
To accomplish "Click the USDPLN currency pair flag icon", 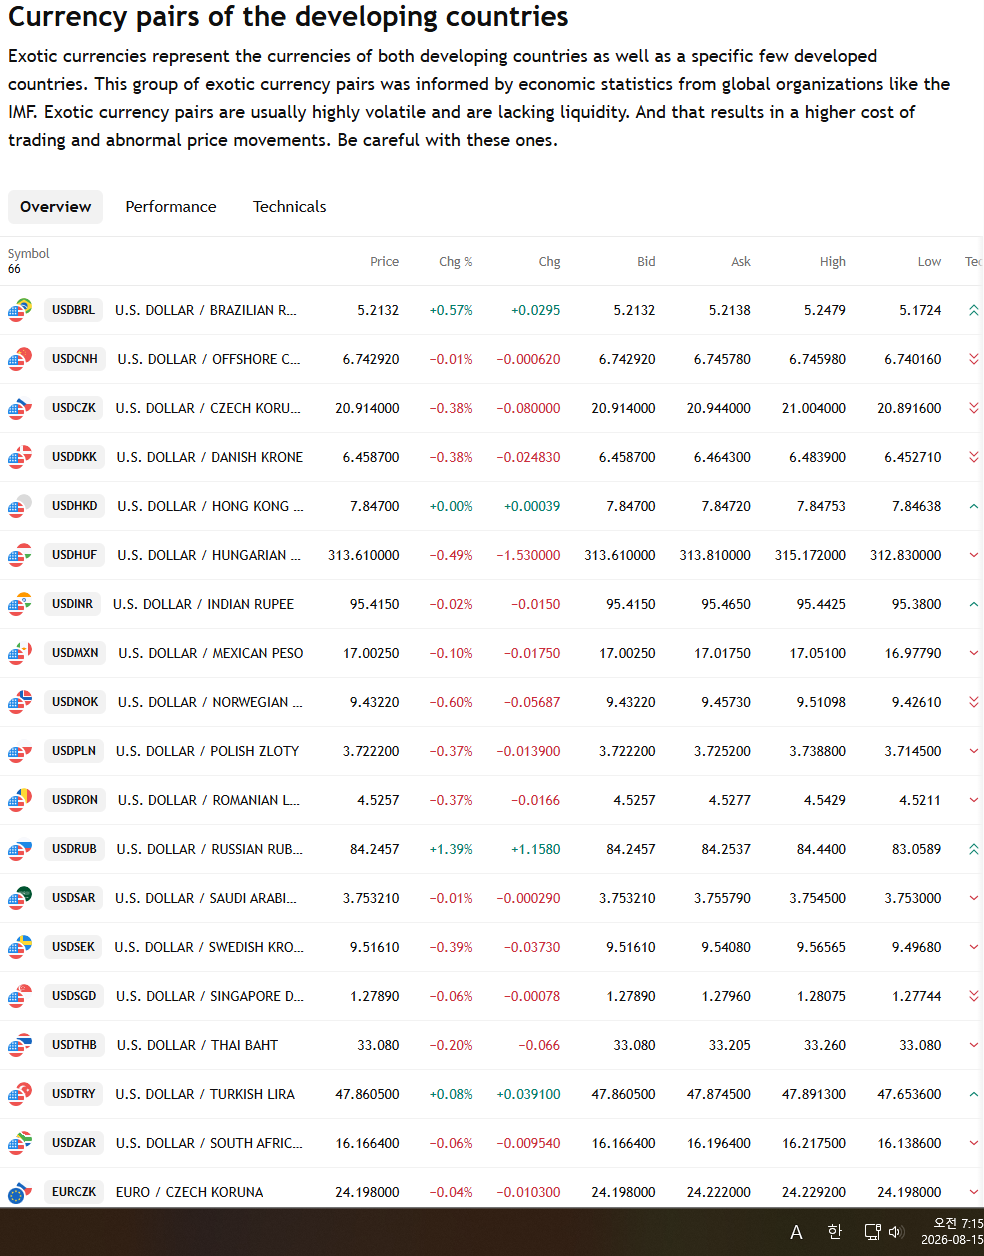I will [x=20, y=751].
